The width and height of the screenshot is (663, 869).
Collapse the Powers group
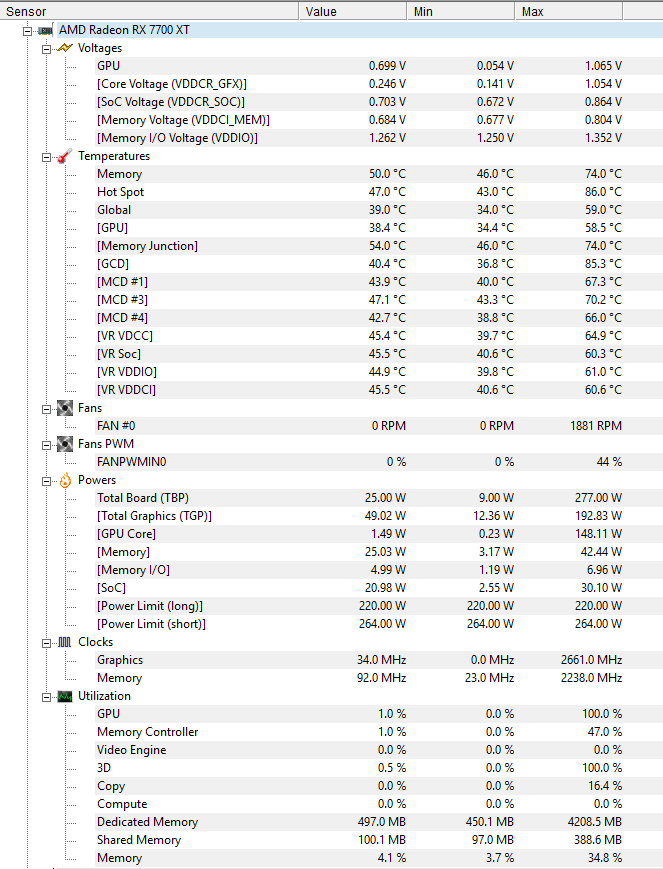[x=47, y=482]
